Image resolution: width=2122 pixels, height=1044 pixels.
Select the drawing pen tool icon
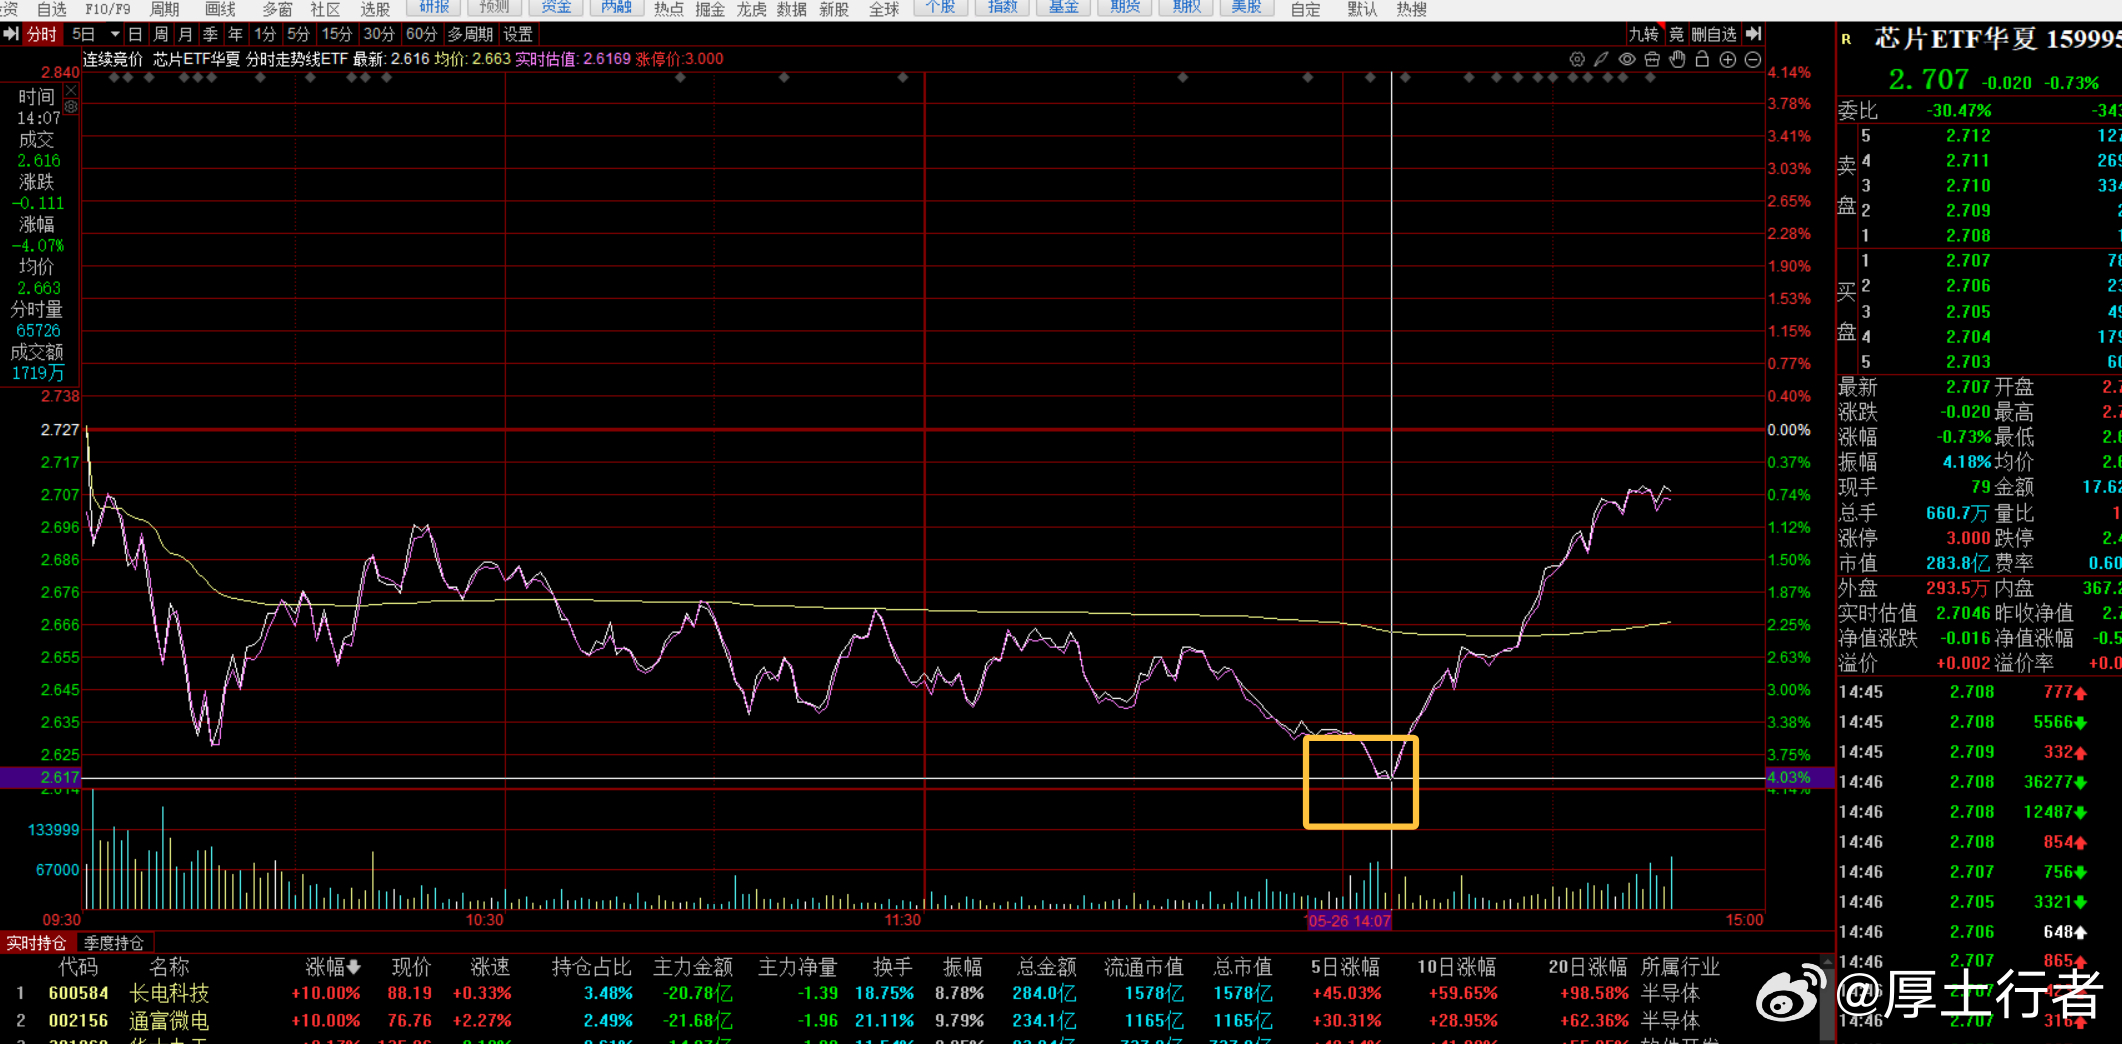click(x=1601, y=60)
